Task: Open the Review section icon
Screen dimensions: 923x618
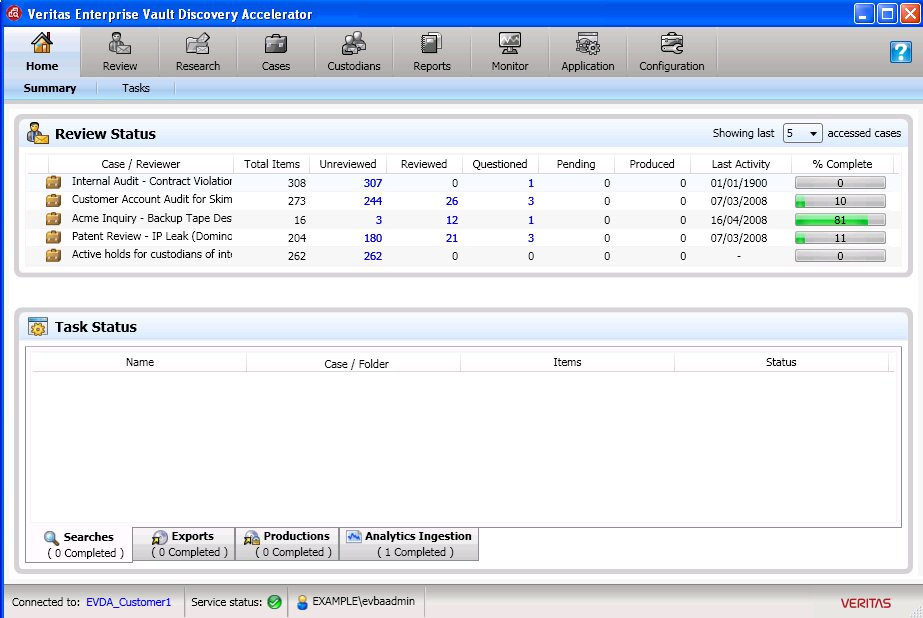Action: tap(119, 44)
